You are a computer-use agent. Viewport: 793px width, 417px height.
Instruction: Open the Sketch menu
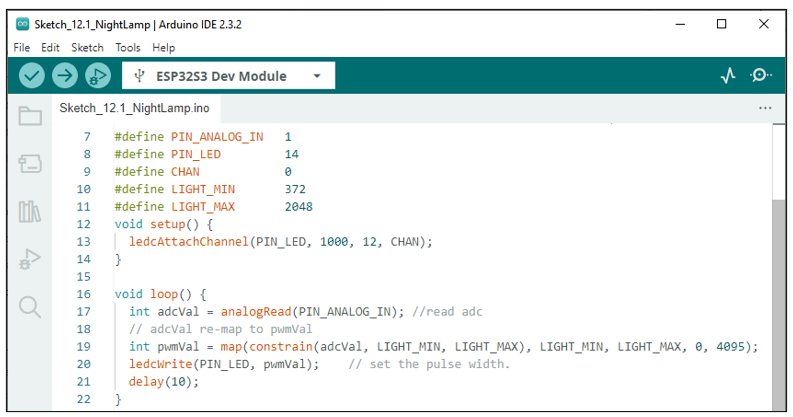point(87,48)
